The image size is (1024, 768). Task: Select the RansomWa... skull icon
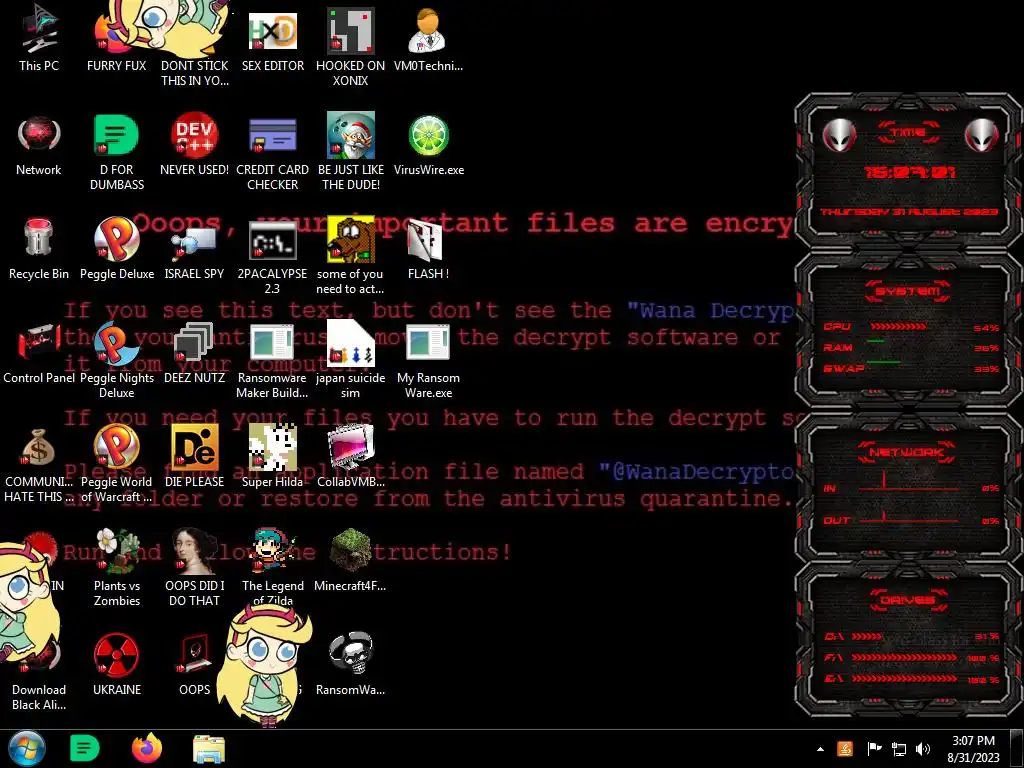[x=351, y=665]
